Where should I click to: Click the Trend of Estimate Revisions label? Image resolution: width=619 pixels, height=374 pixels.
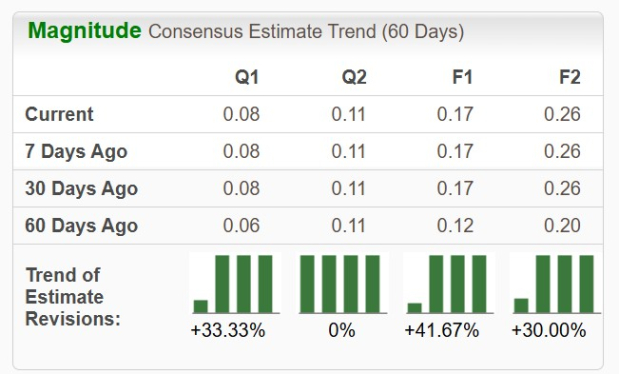[73, 297]
